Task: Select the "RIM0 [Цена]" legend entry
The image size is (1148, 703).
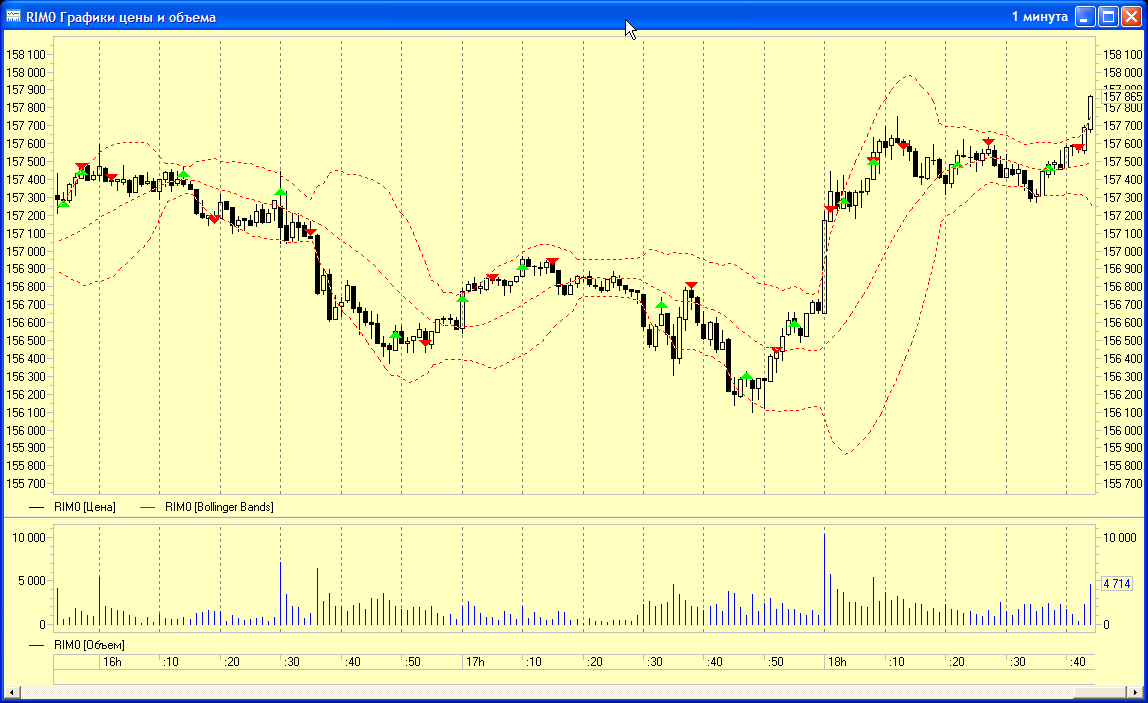Action: coord(85,507)
